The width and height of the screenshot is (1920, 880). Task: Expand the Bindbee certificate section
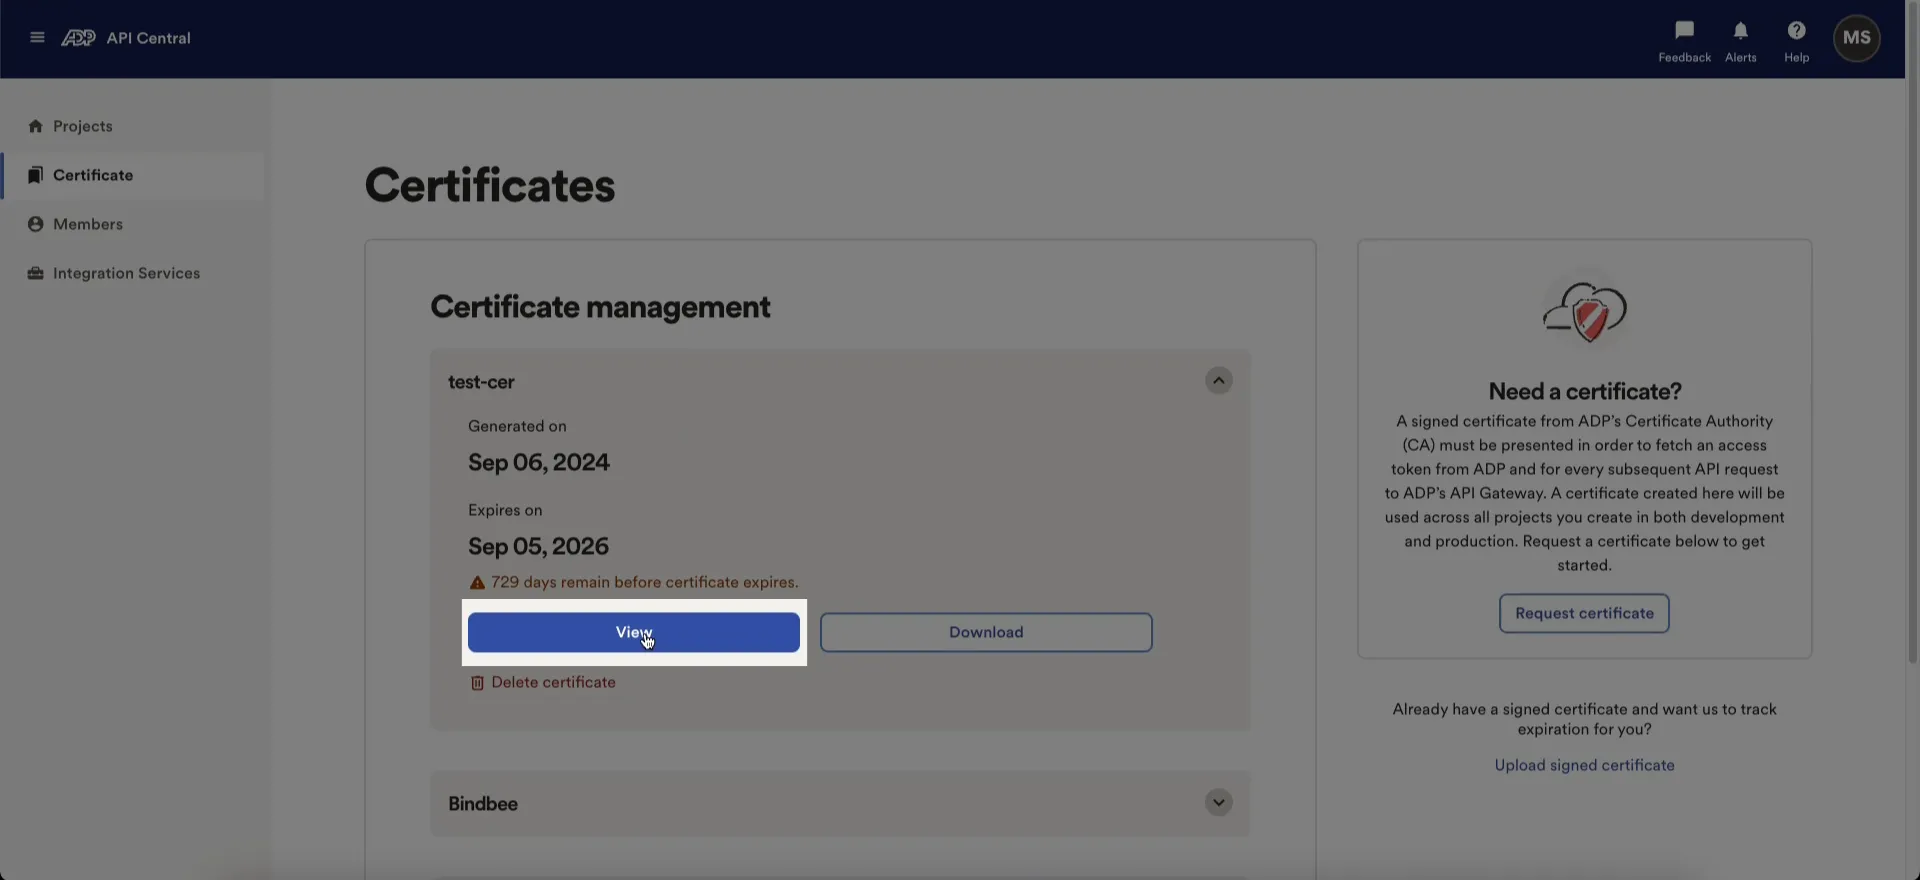coord(1218,803)
